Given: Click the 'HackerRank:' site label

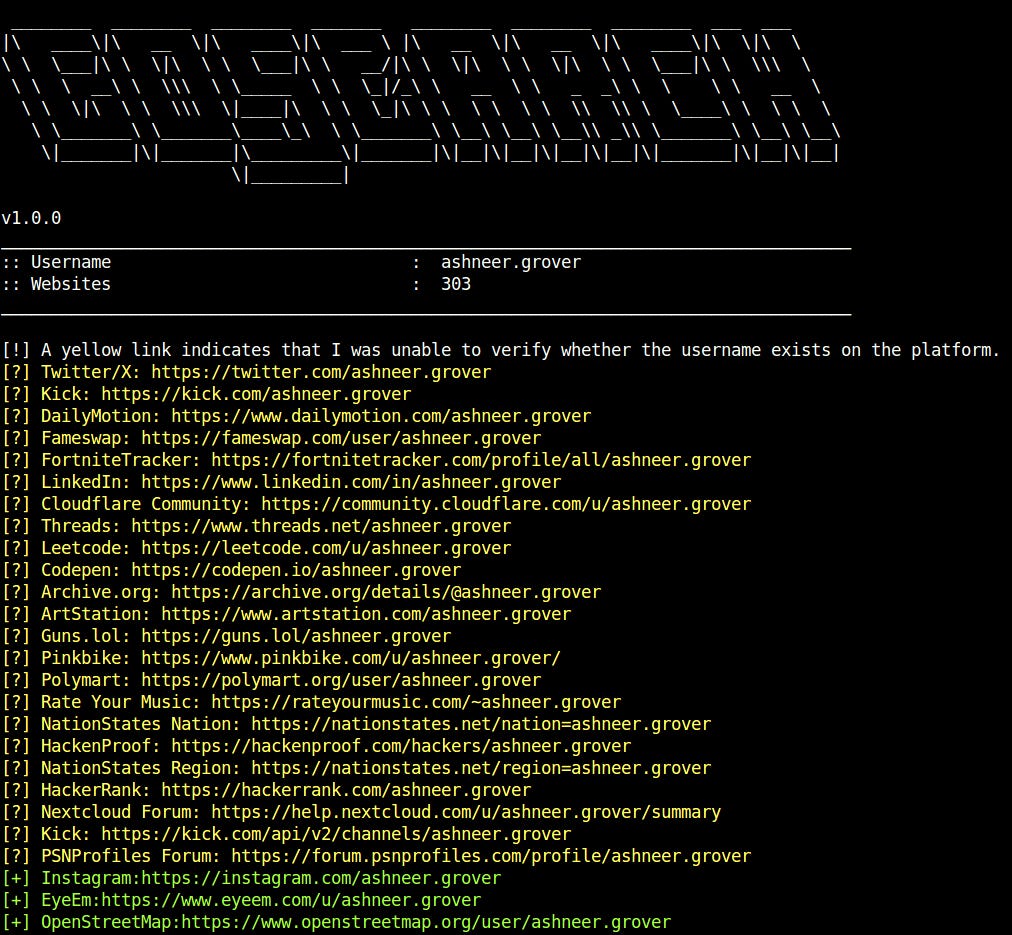Looking at the screenshot, I should [x=96, y=789].
